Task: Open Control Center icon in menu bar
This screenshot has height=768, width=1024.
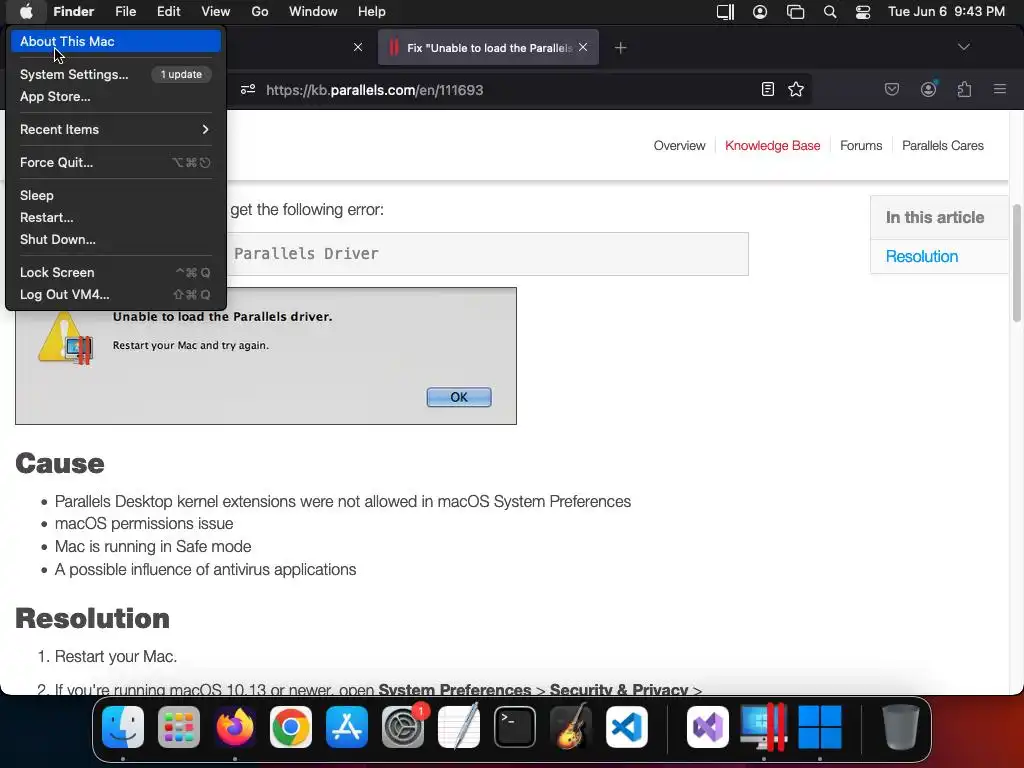Action: (x=863, y=12)
